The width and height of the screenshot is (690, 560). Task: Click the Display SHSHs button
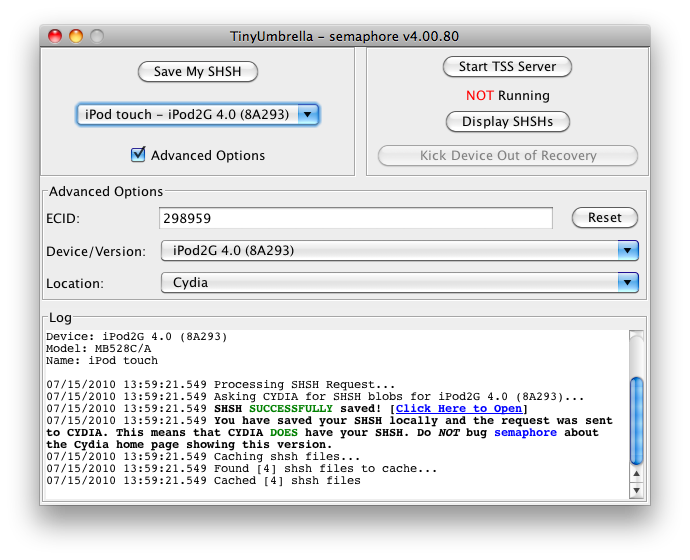[507, 122]
